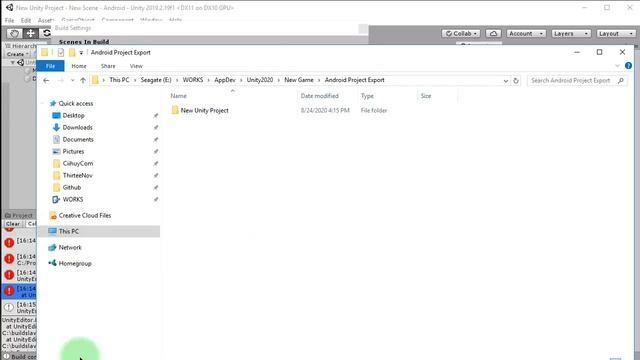This screenshot has width=640, height=360.
Task: Expand address bar history dropdown
Action: [506, 81]
